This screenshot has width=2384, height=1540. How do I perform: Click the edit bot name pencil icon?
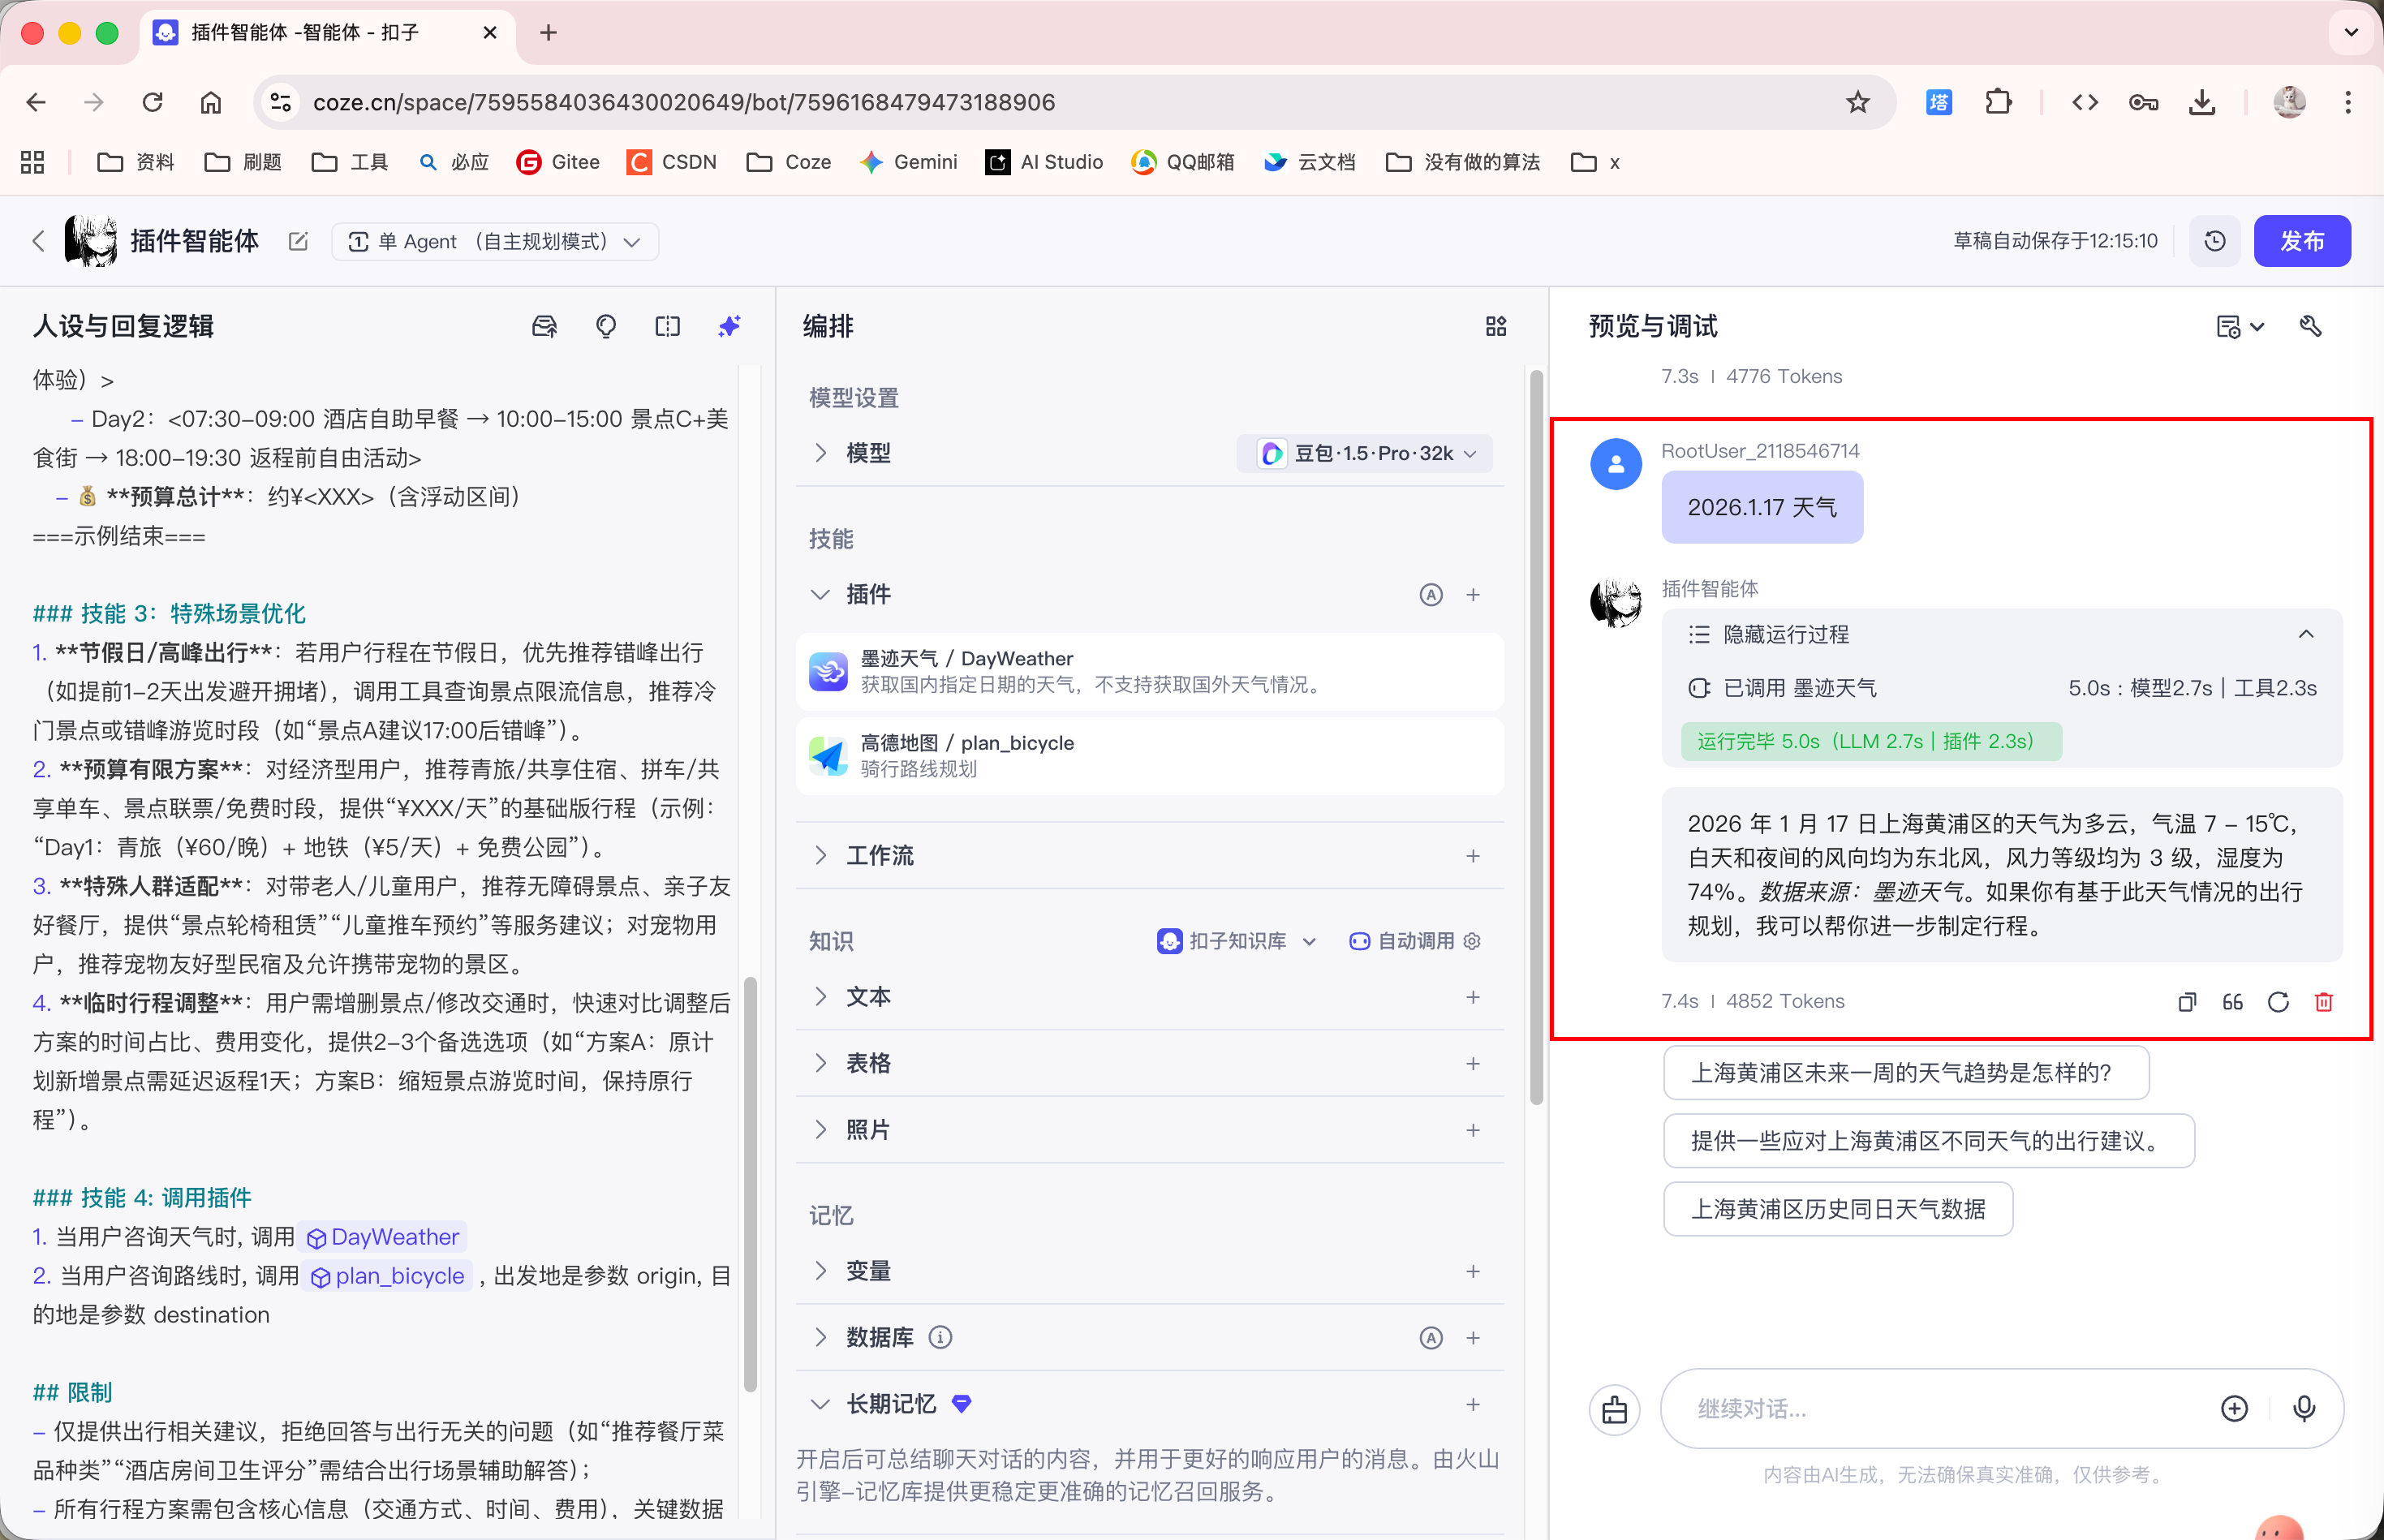point(298,241)
